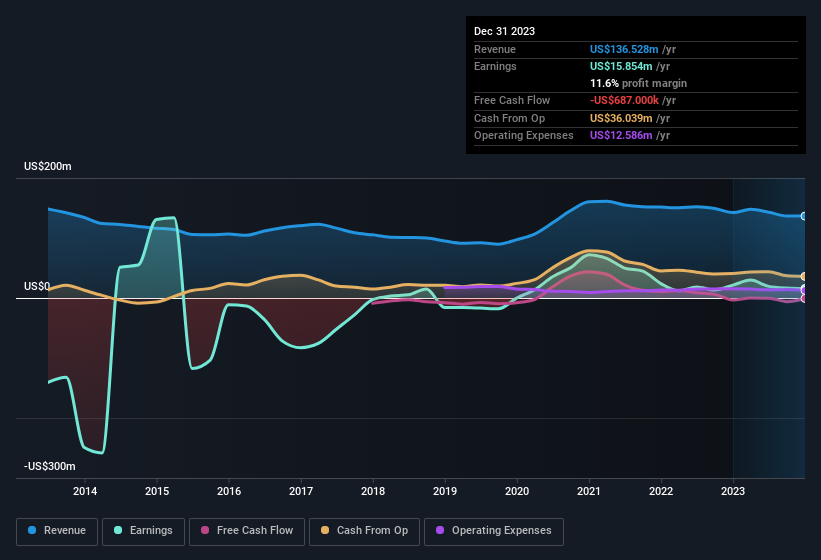Click the US$0 y-axis label
821x560 pixels.
click(x=37, y=286)
